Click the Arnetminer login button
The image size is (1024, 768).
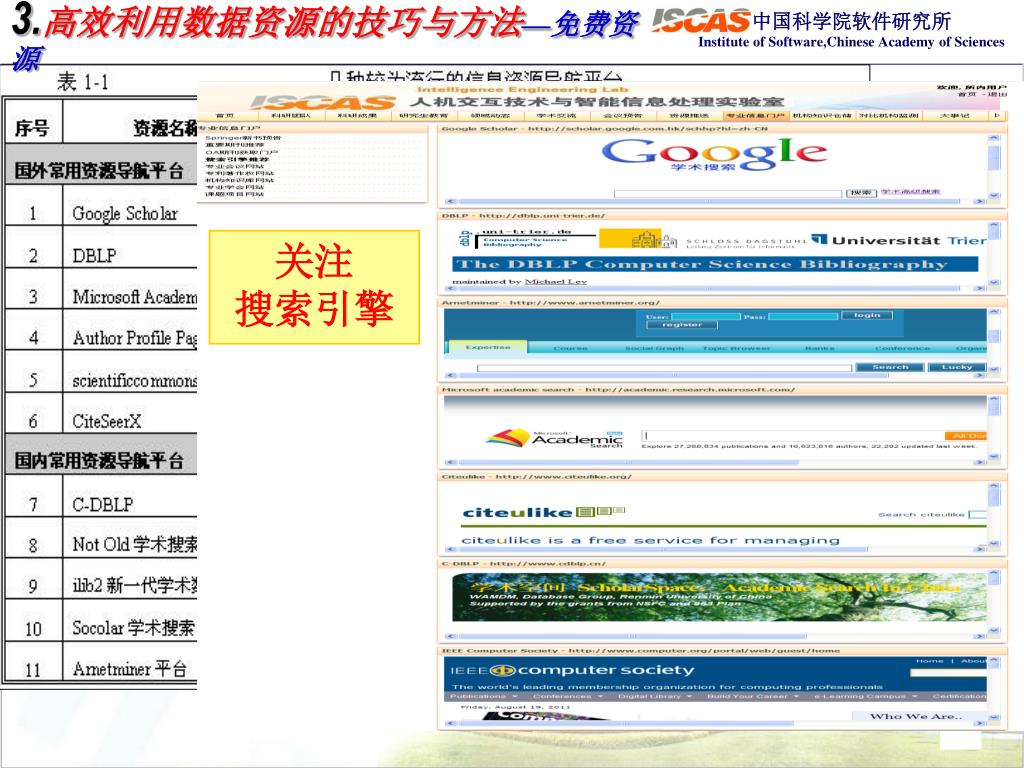click(x=867, y=315)
